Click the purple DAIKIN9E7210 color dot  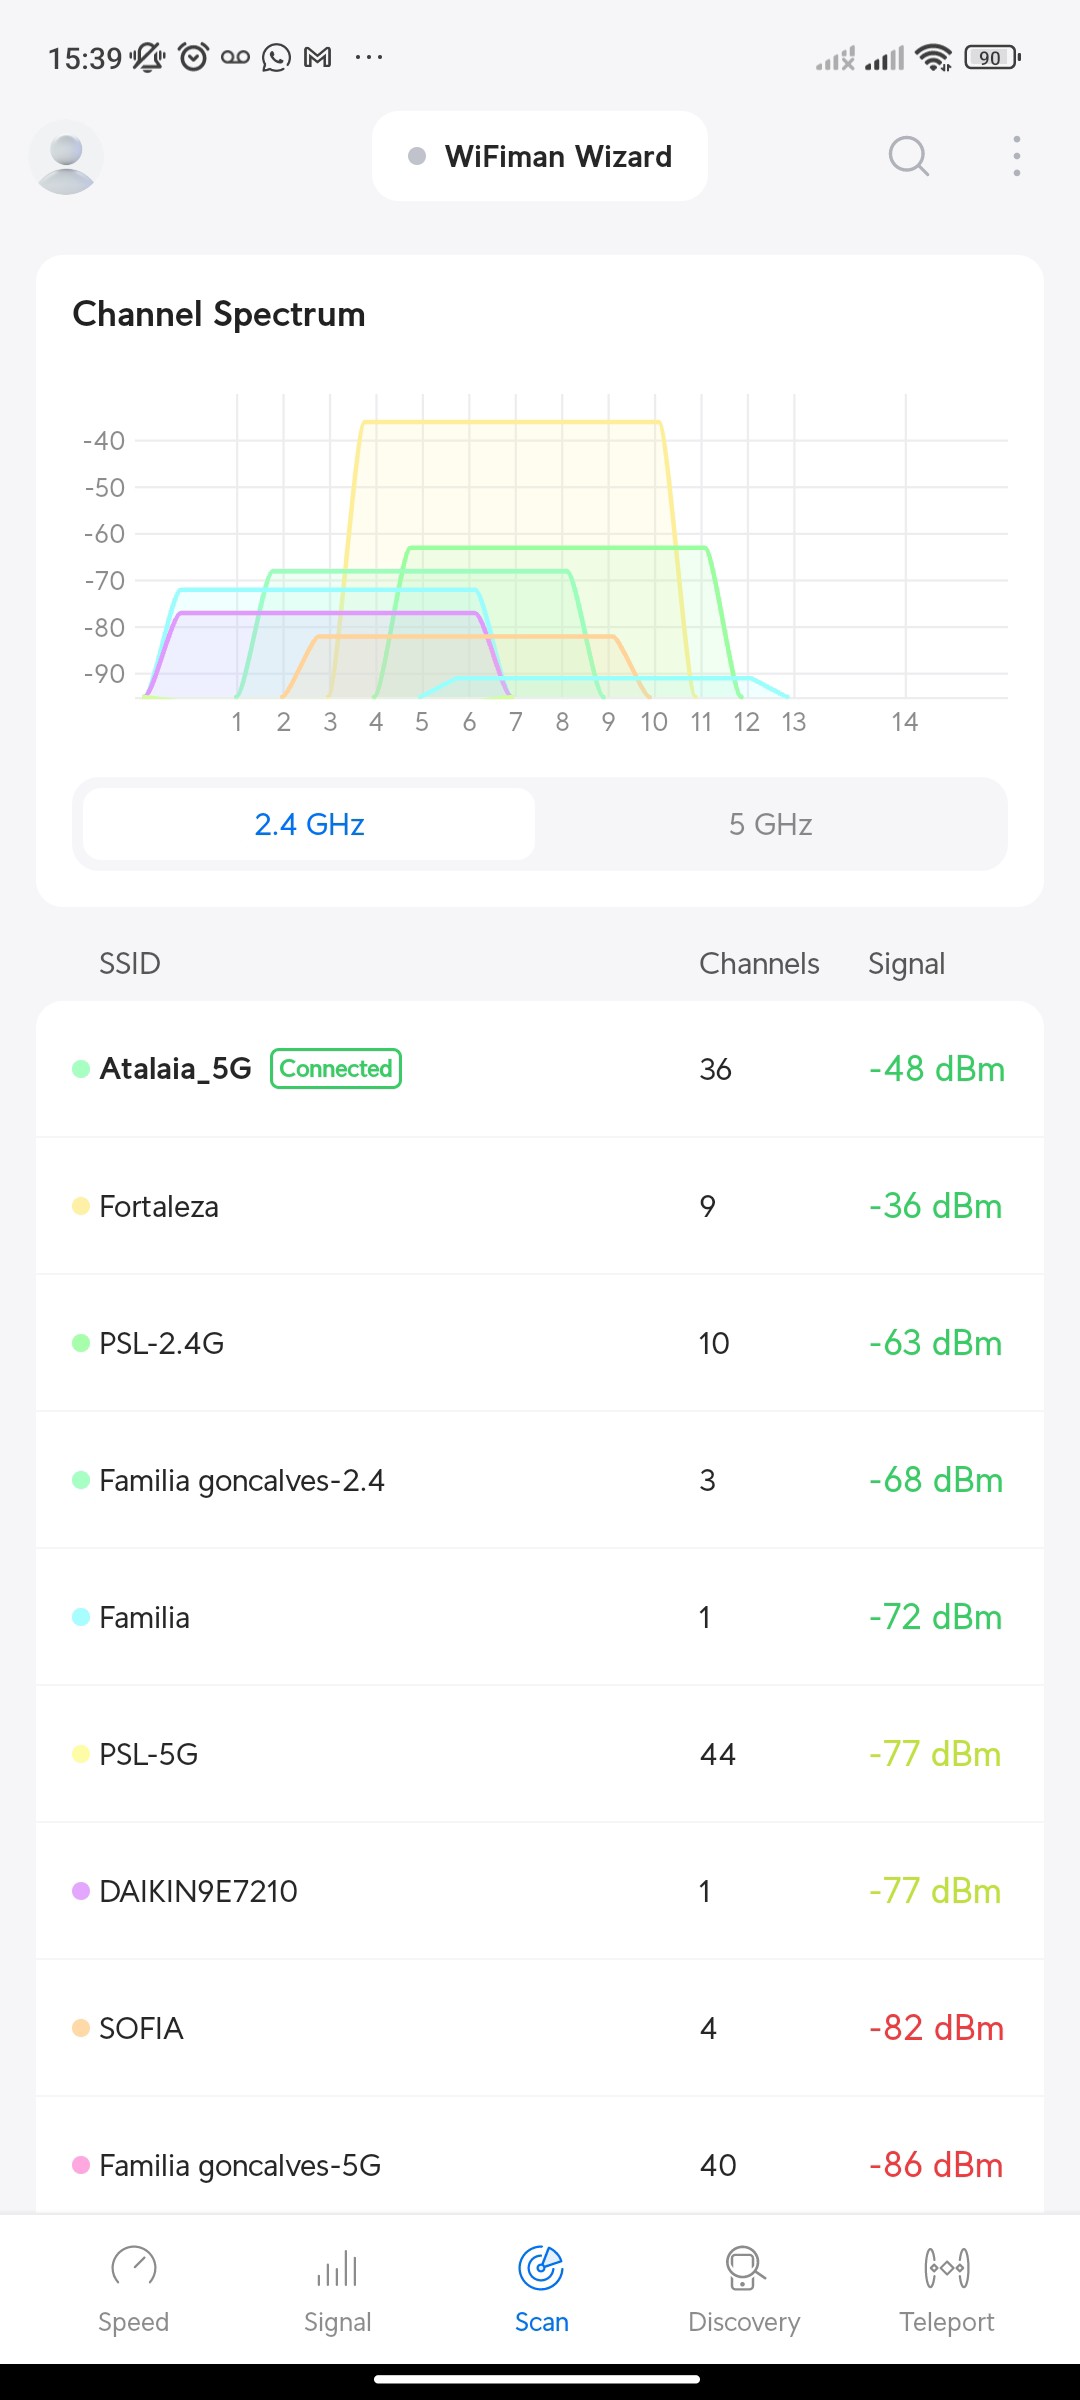point(81,1891)
